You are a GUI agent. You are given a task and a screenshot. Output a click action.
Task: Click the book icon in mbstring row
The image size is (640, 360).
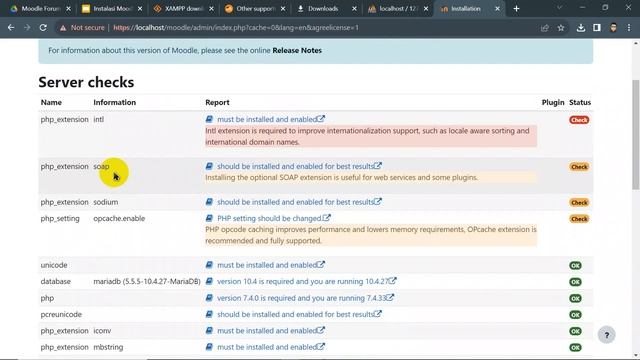(209, 347)
